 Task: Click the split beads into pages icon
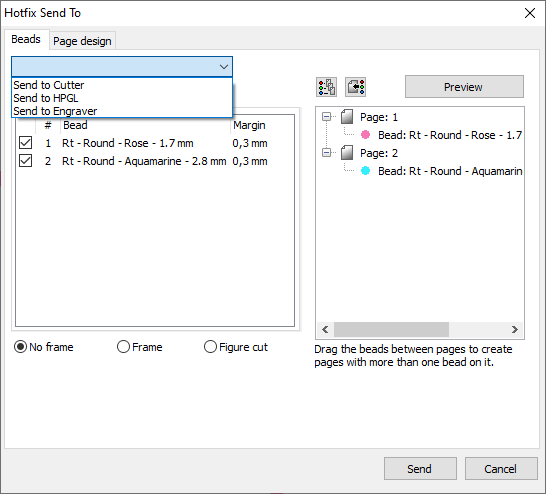(x=326, y=87)
